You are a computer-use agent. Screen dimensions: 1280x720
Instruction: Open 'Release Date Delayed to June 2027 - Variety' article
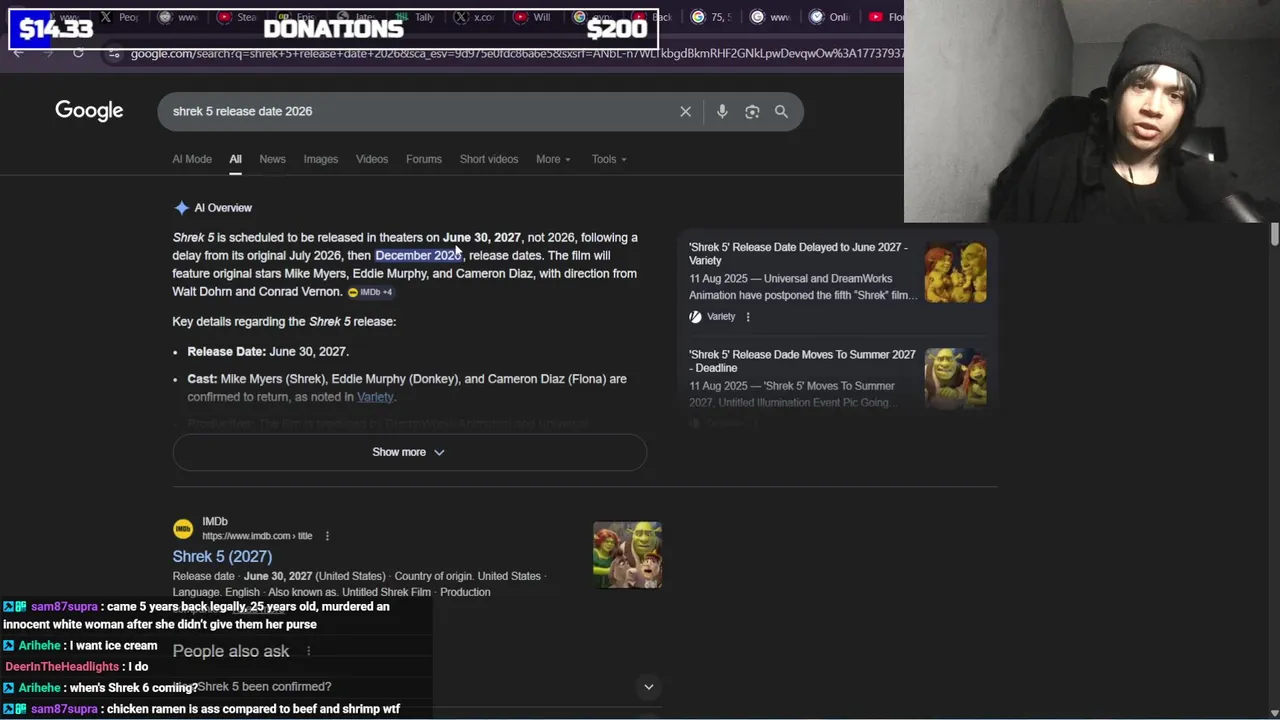[798, 253]
